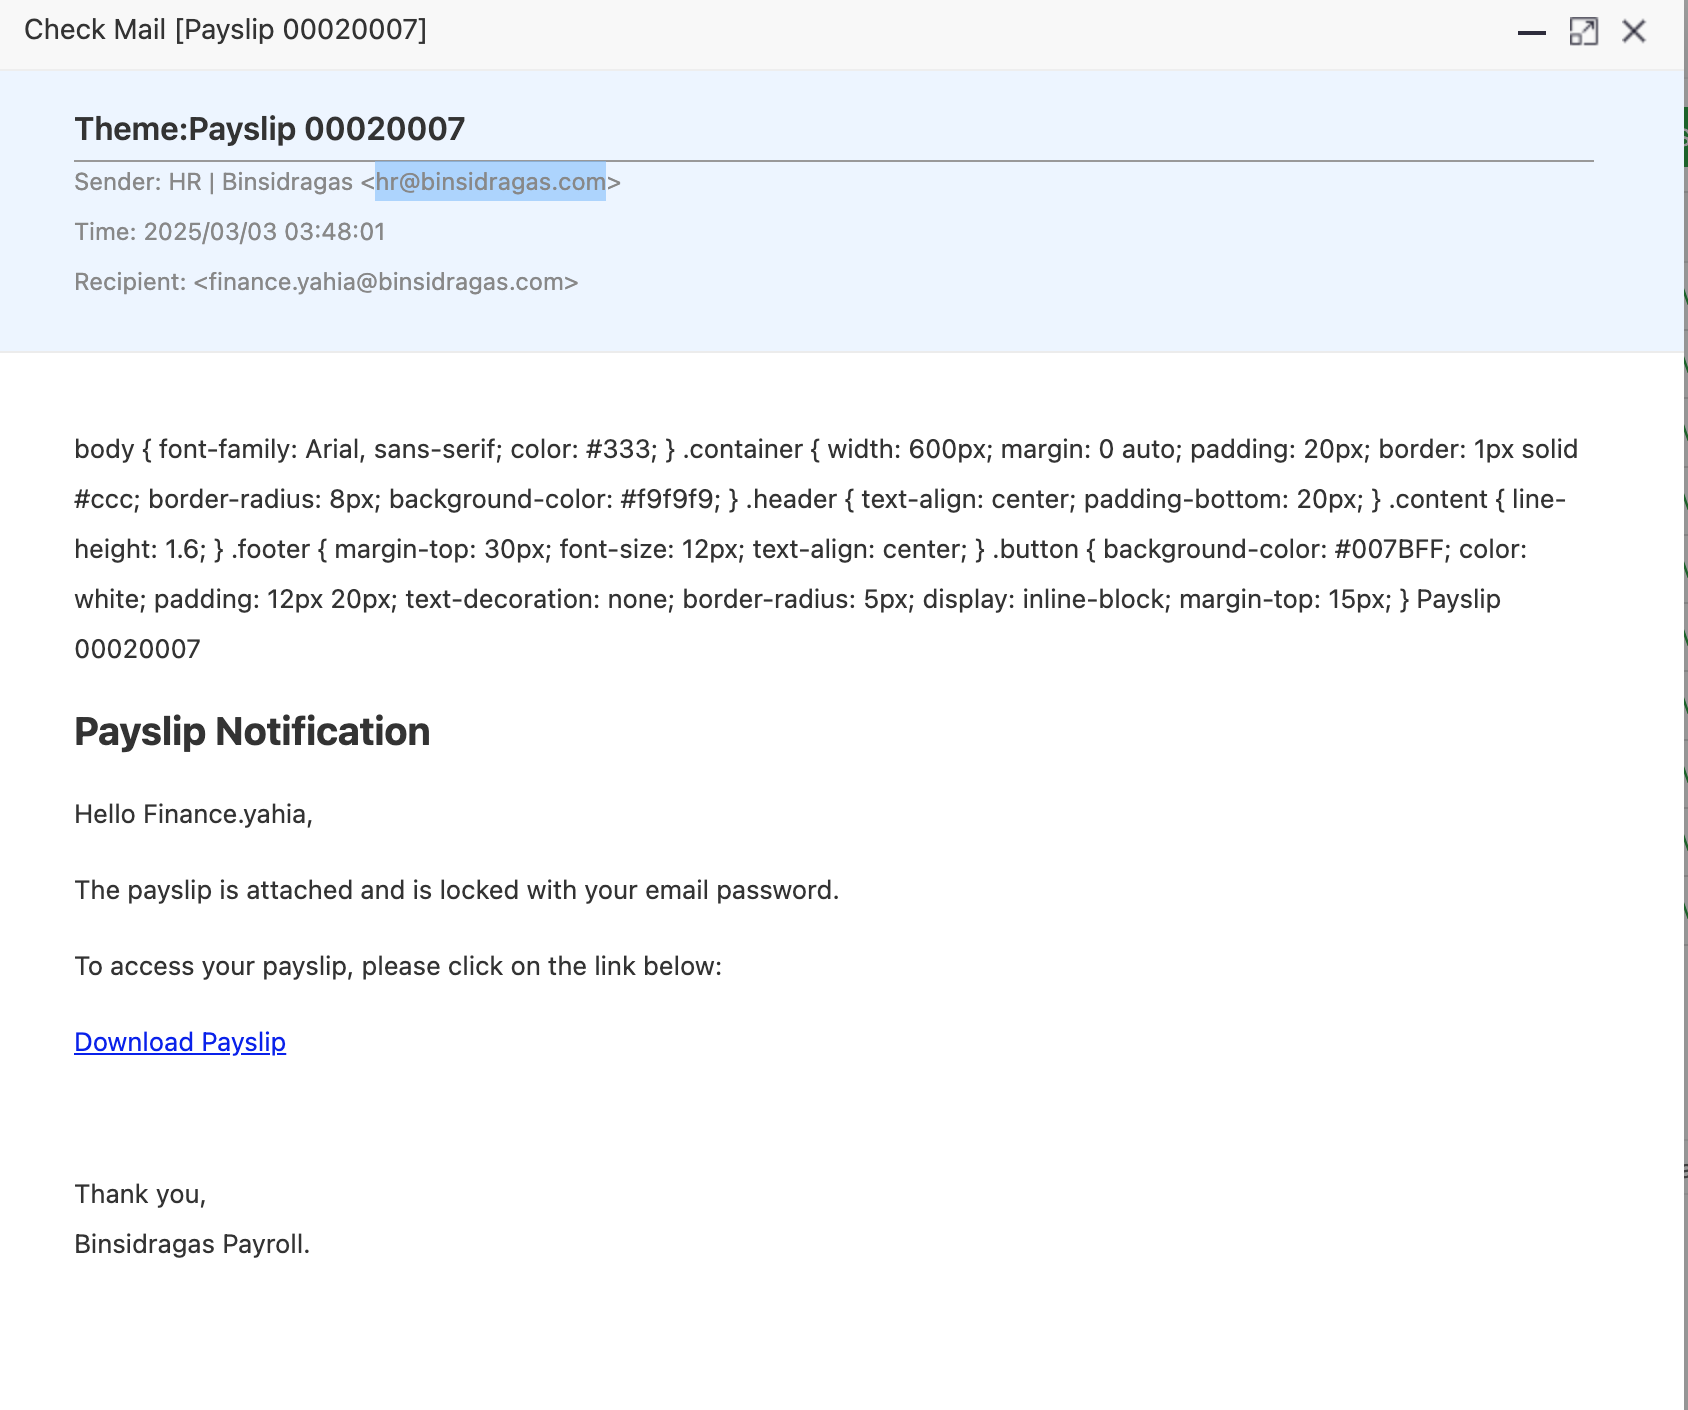Click the sentence about locked payslip attachment
This screenshot has width=1688, height=1410.
[x=456, y=890]
